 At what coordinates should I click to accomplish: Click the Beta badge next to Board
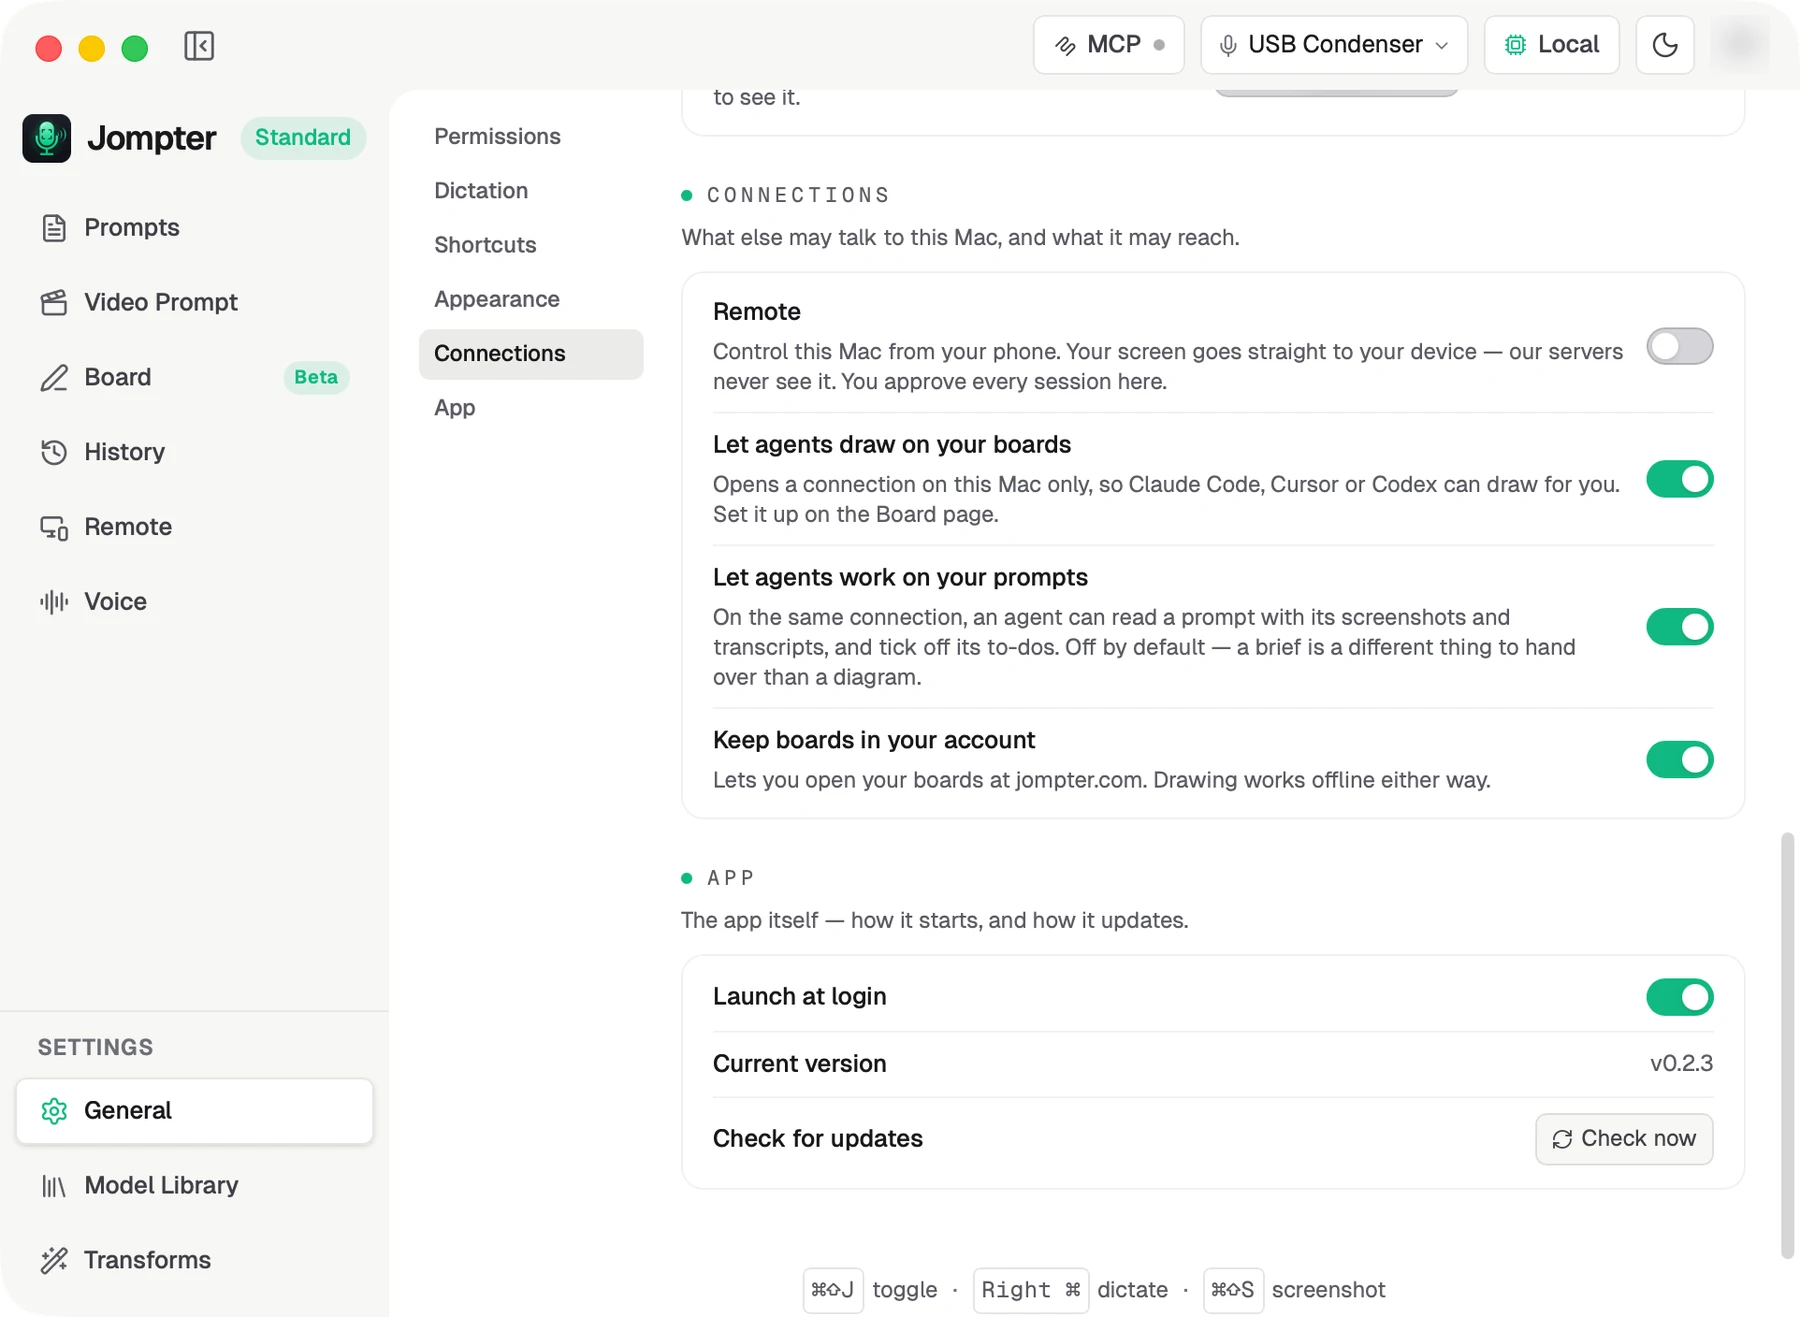(x=316, y=377)
